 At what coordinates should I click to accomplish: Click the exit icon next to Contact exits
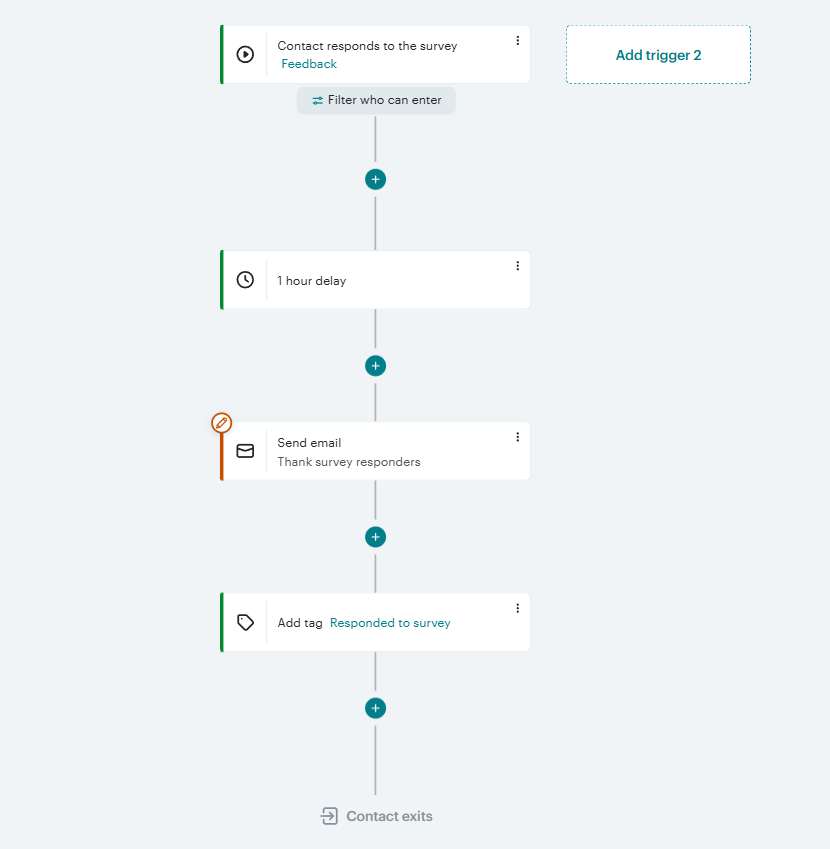coord(327,816)
